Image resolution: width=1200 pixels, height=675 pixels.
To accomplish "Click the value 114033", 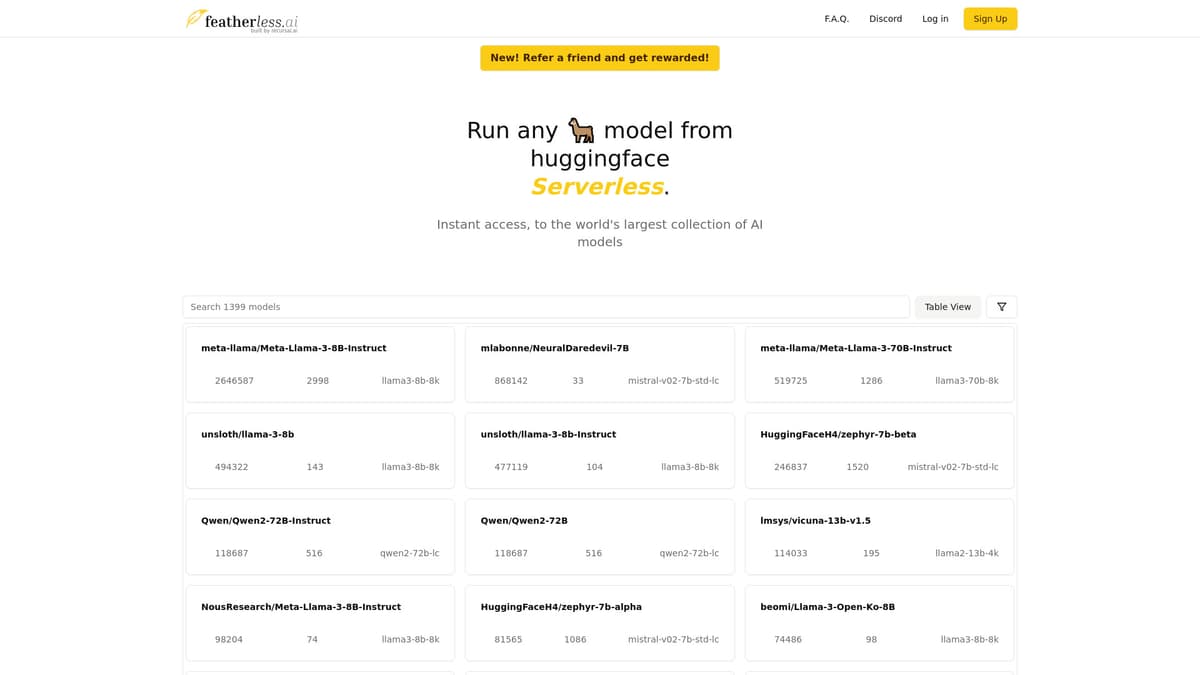I will 790,553.
